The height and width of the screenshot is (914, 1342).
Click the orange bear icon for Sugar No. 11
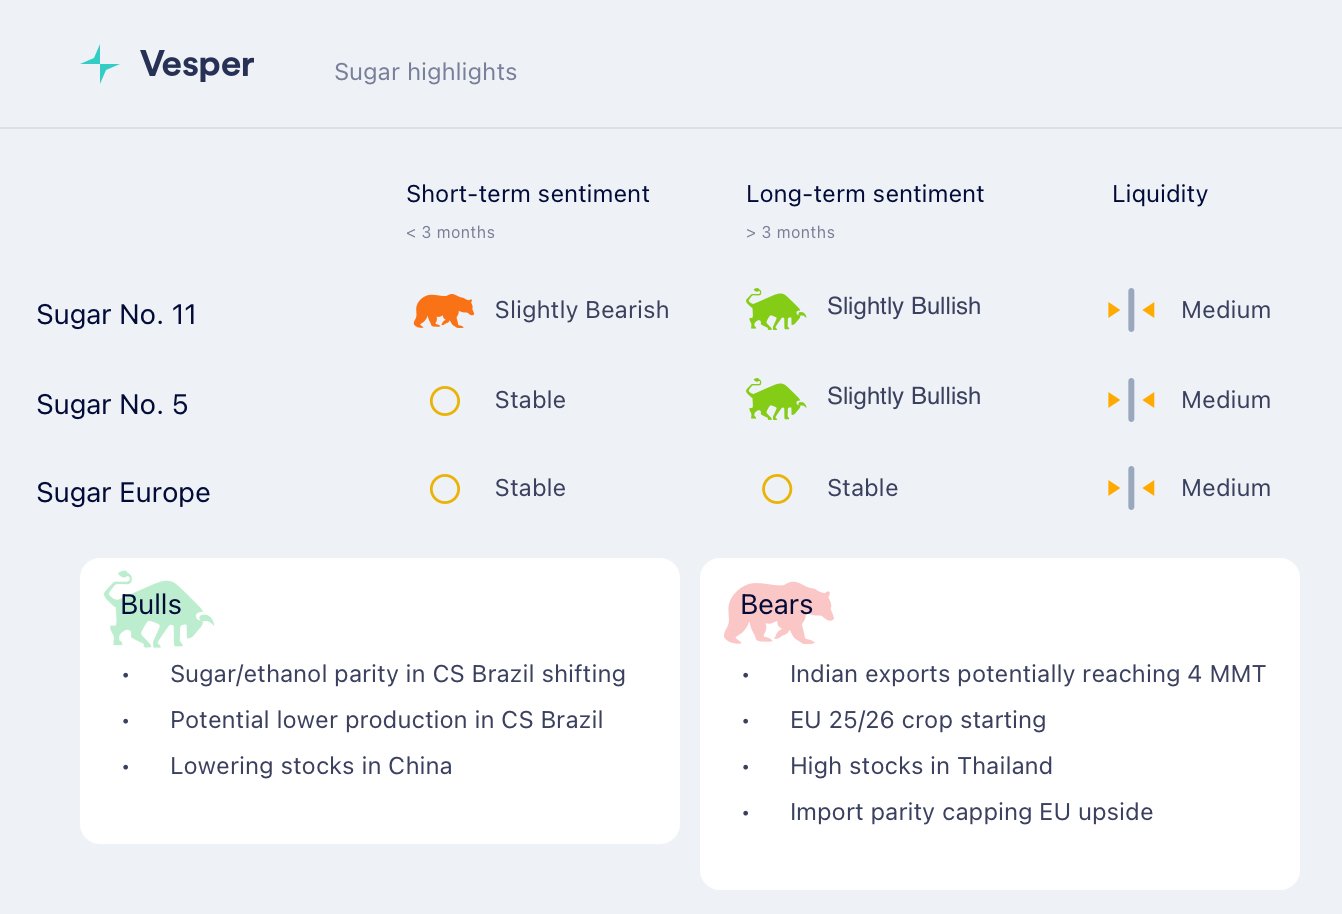click(x=444, y=311)
